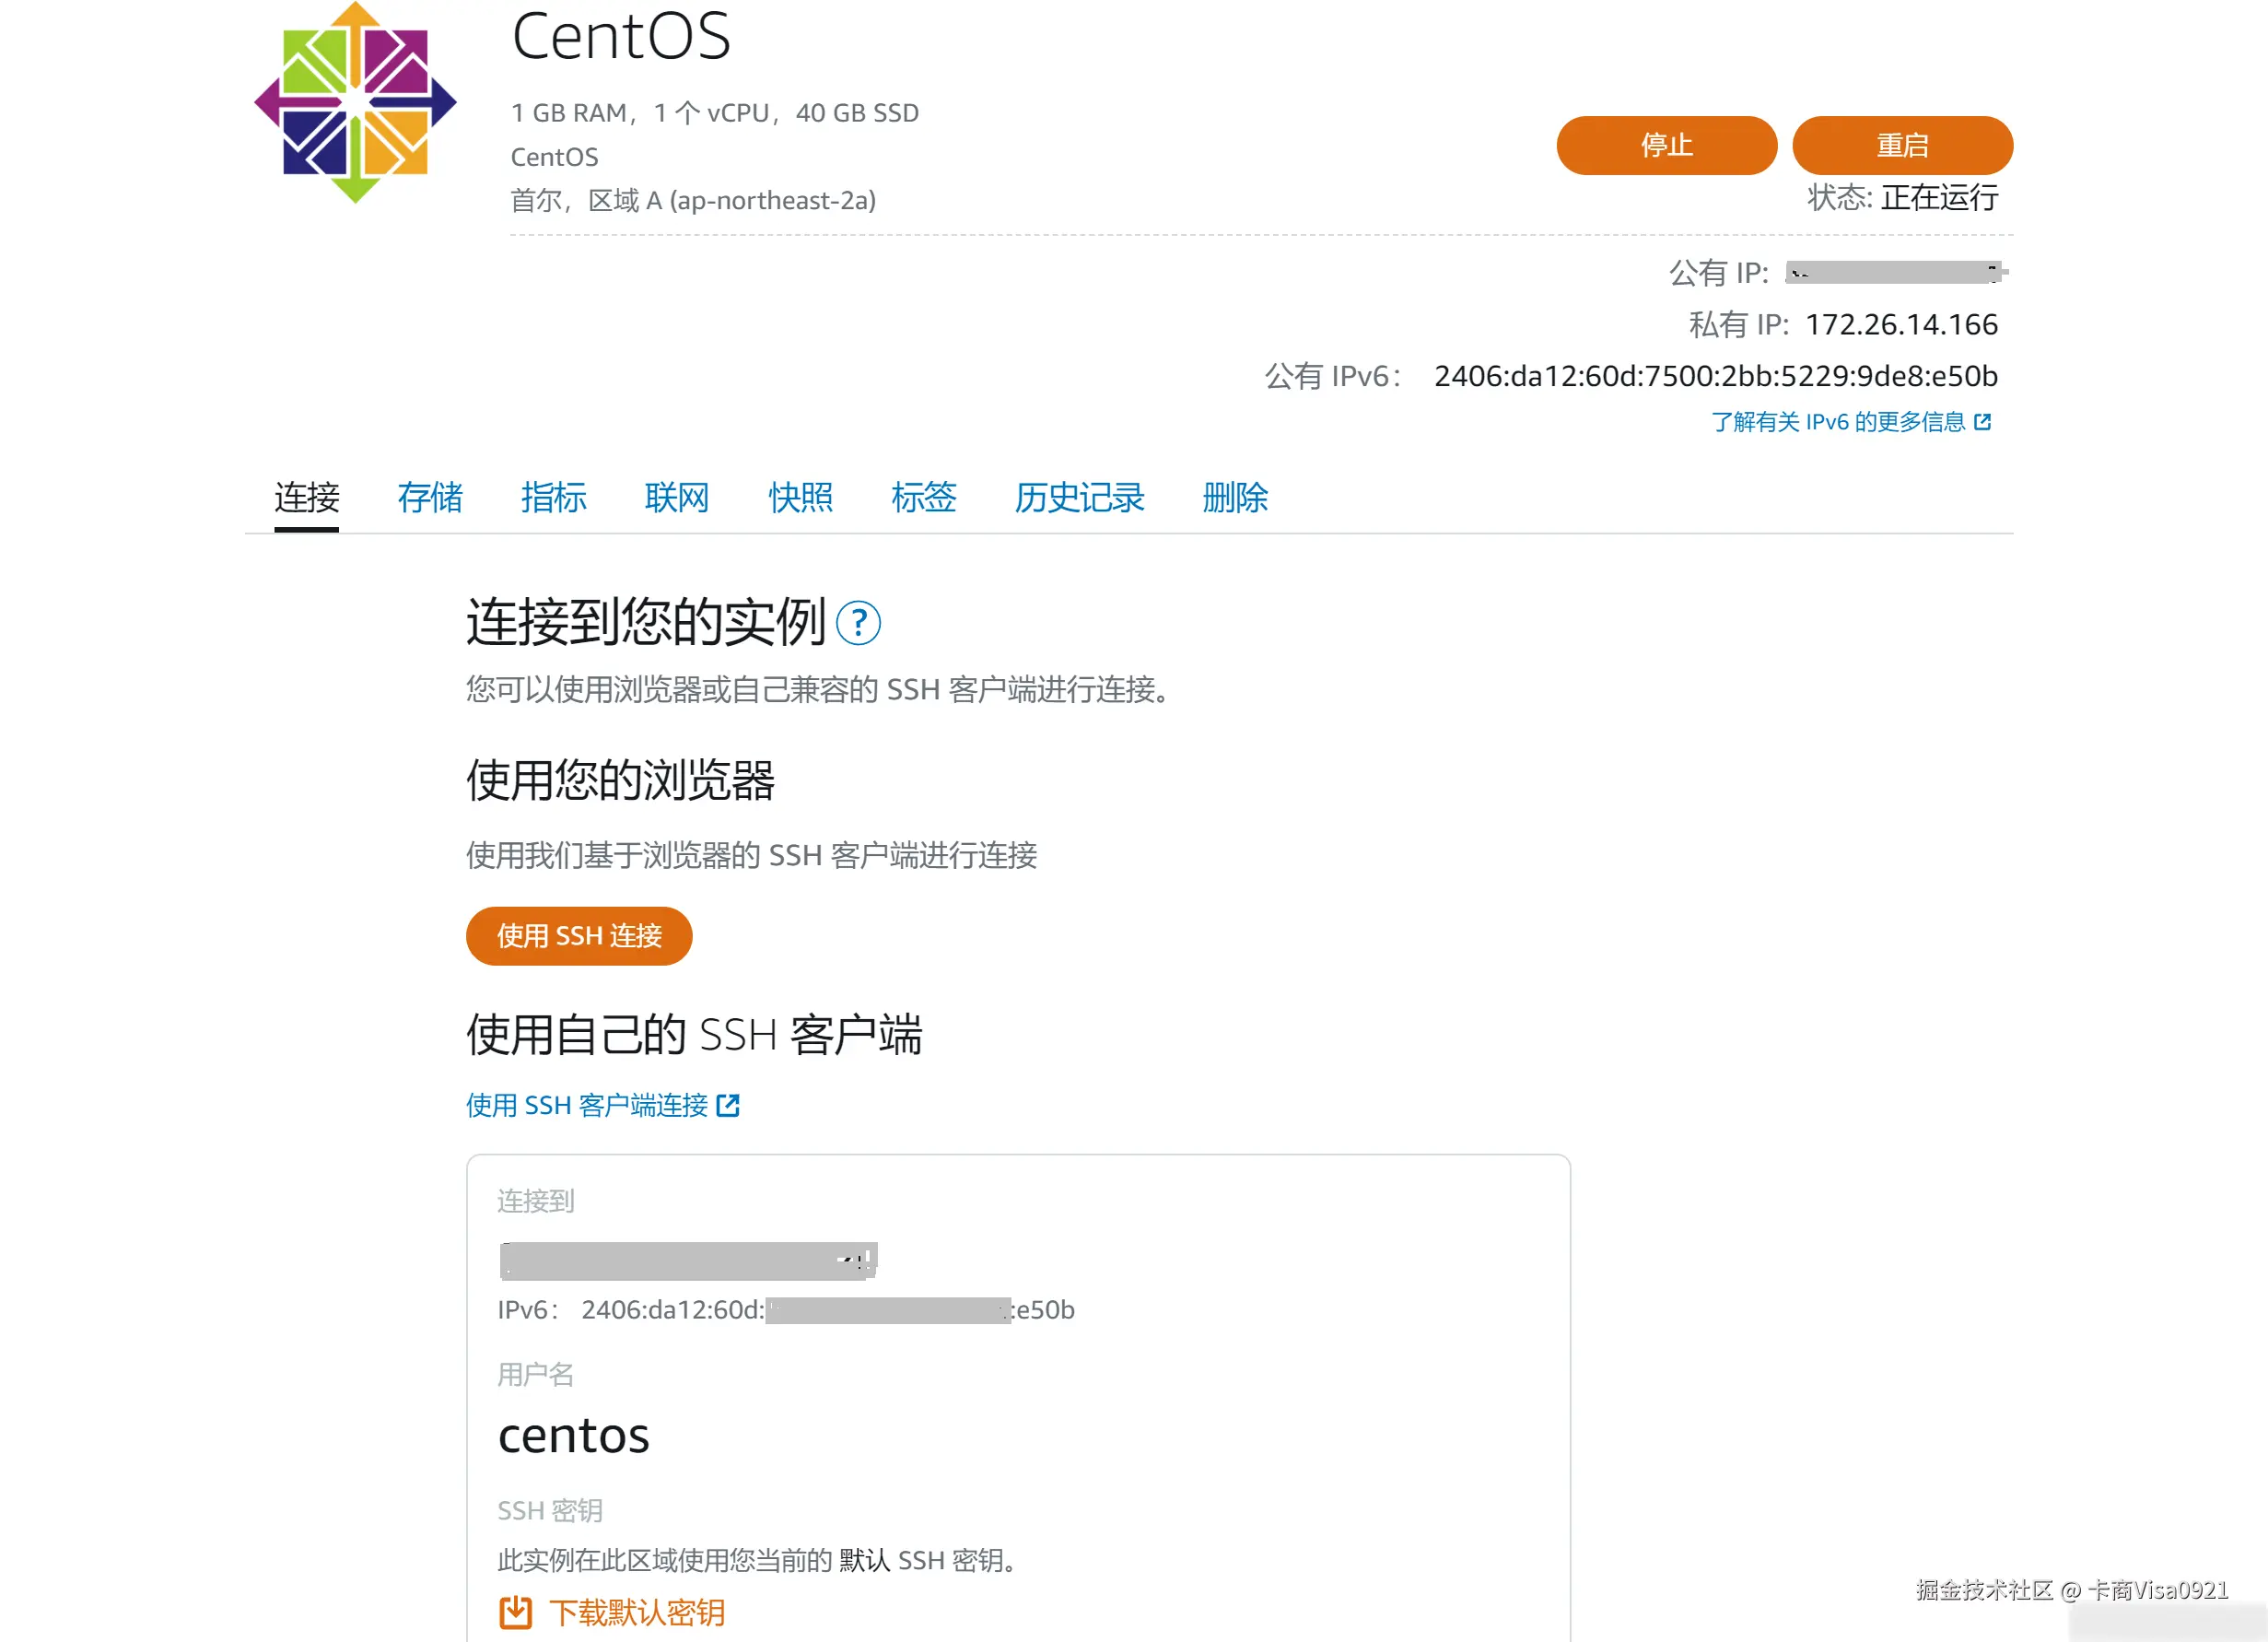Switch to the 删除 delete tab
This screenshot has width=2268, height=1642.
pos(1234,497)
